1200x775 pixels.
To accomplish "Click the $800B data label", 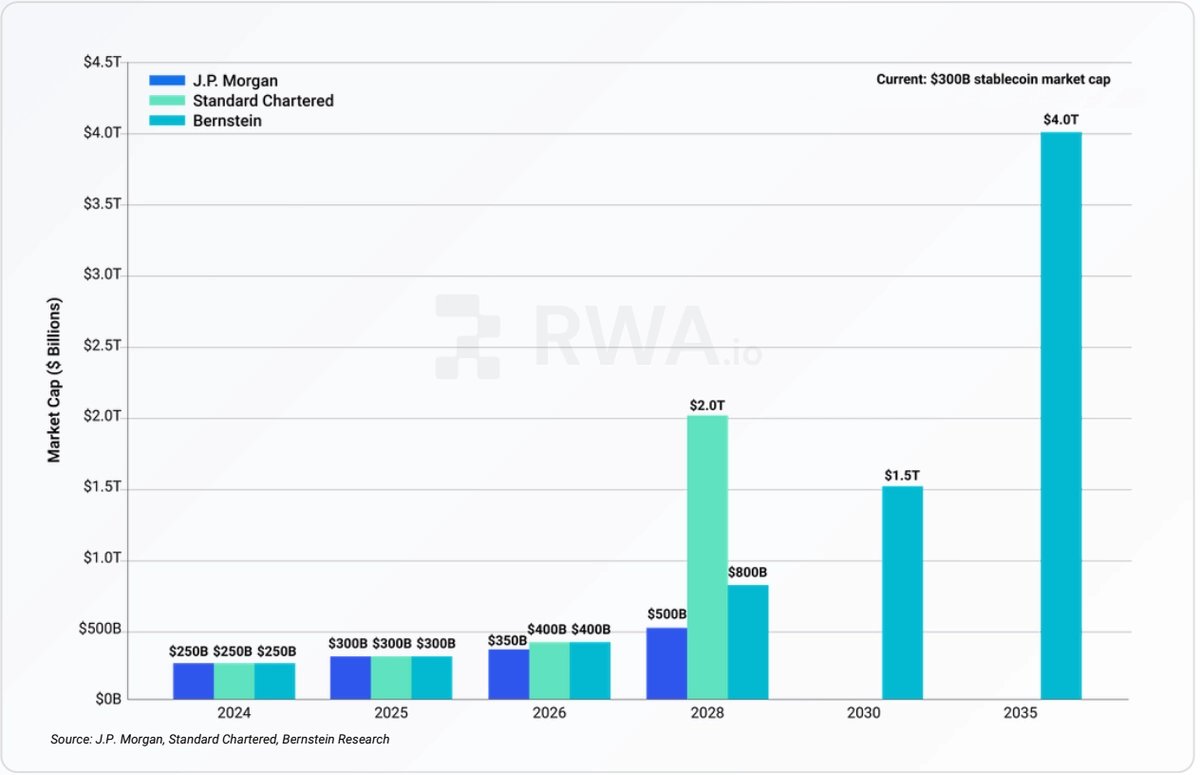I will (x=747, y=572).
